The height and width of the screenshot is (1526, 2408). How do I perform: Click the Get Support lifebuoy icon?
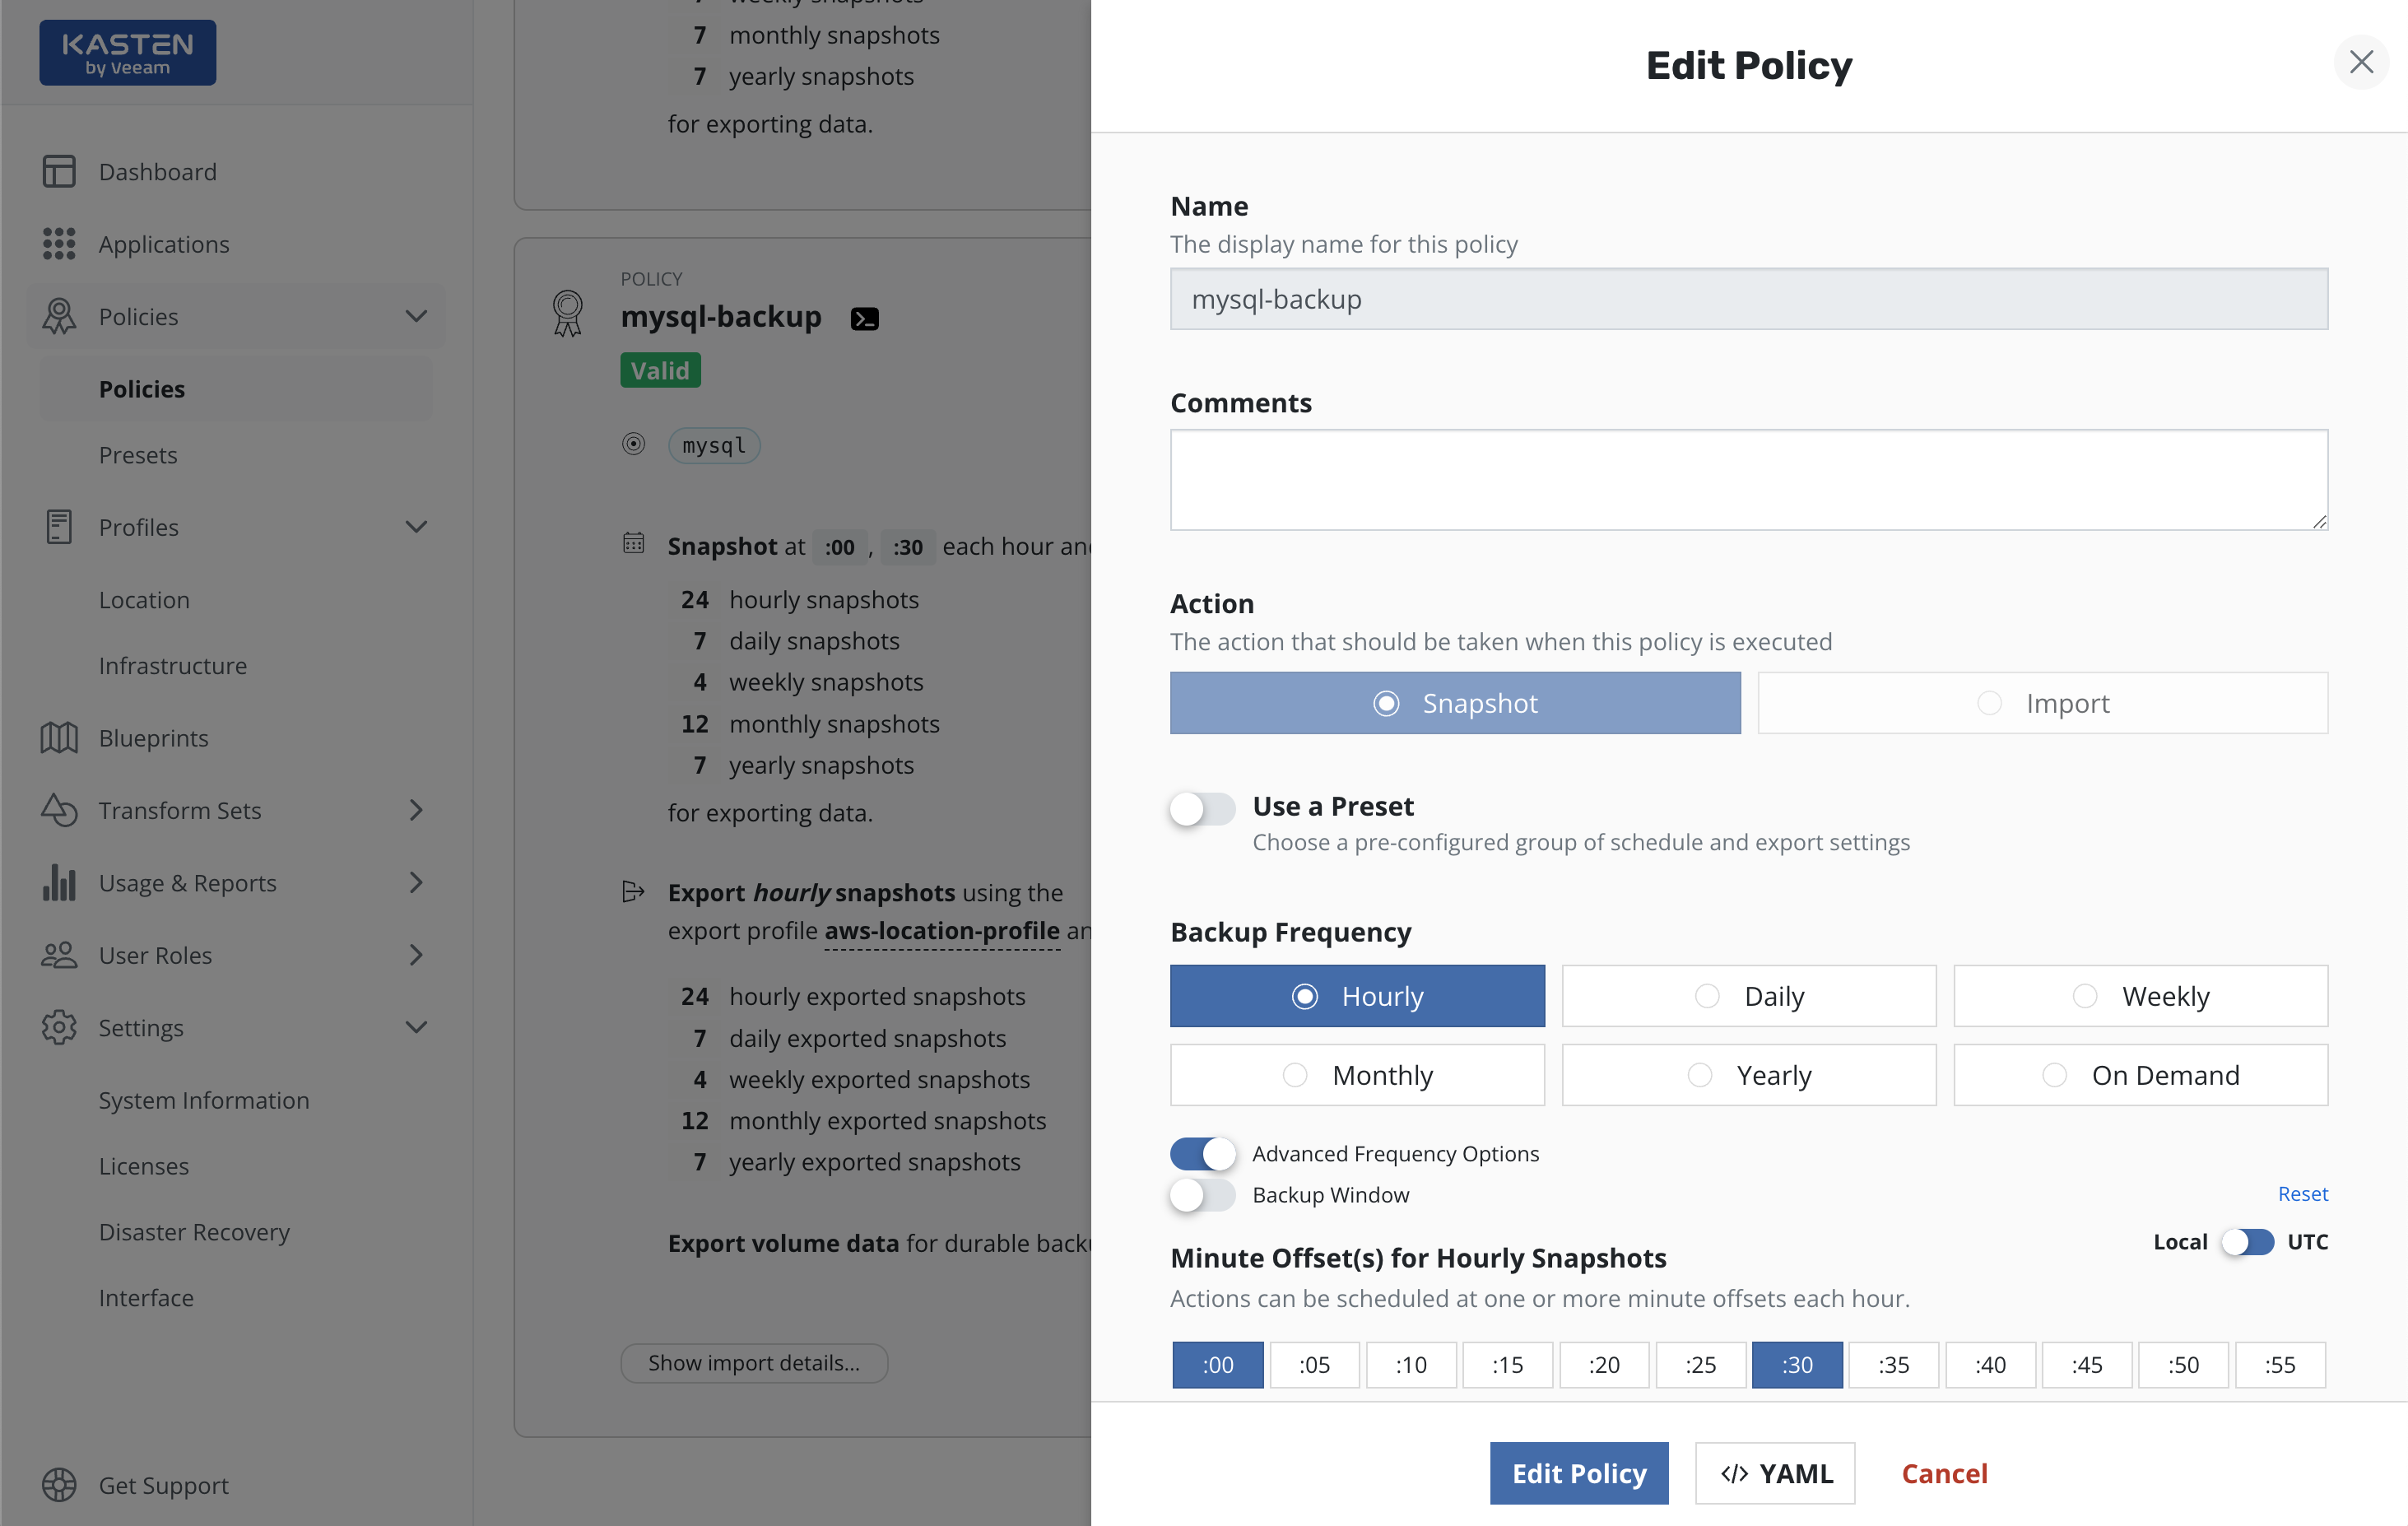point(59,1485)
